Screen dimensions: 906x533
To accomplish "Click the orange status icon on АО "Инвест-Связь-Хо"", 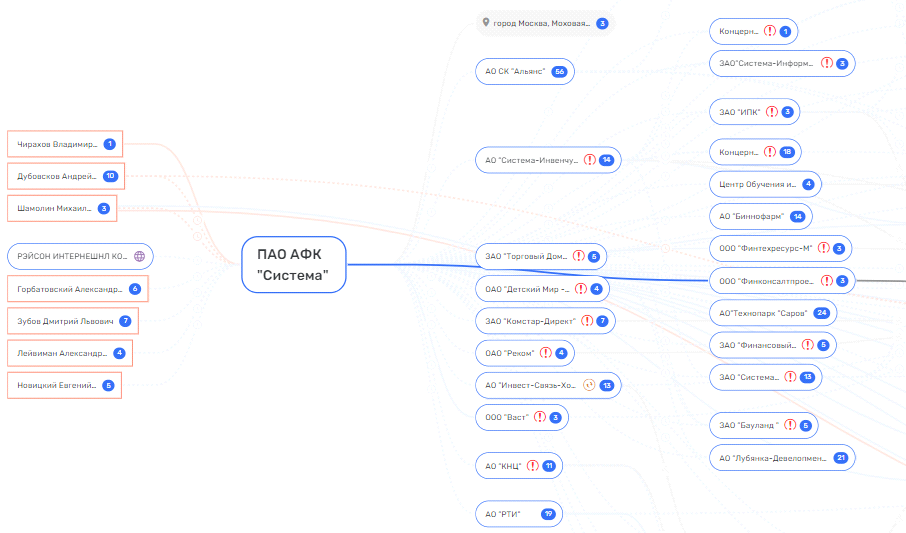I will [x=589, y=385].
